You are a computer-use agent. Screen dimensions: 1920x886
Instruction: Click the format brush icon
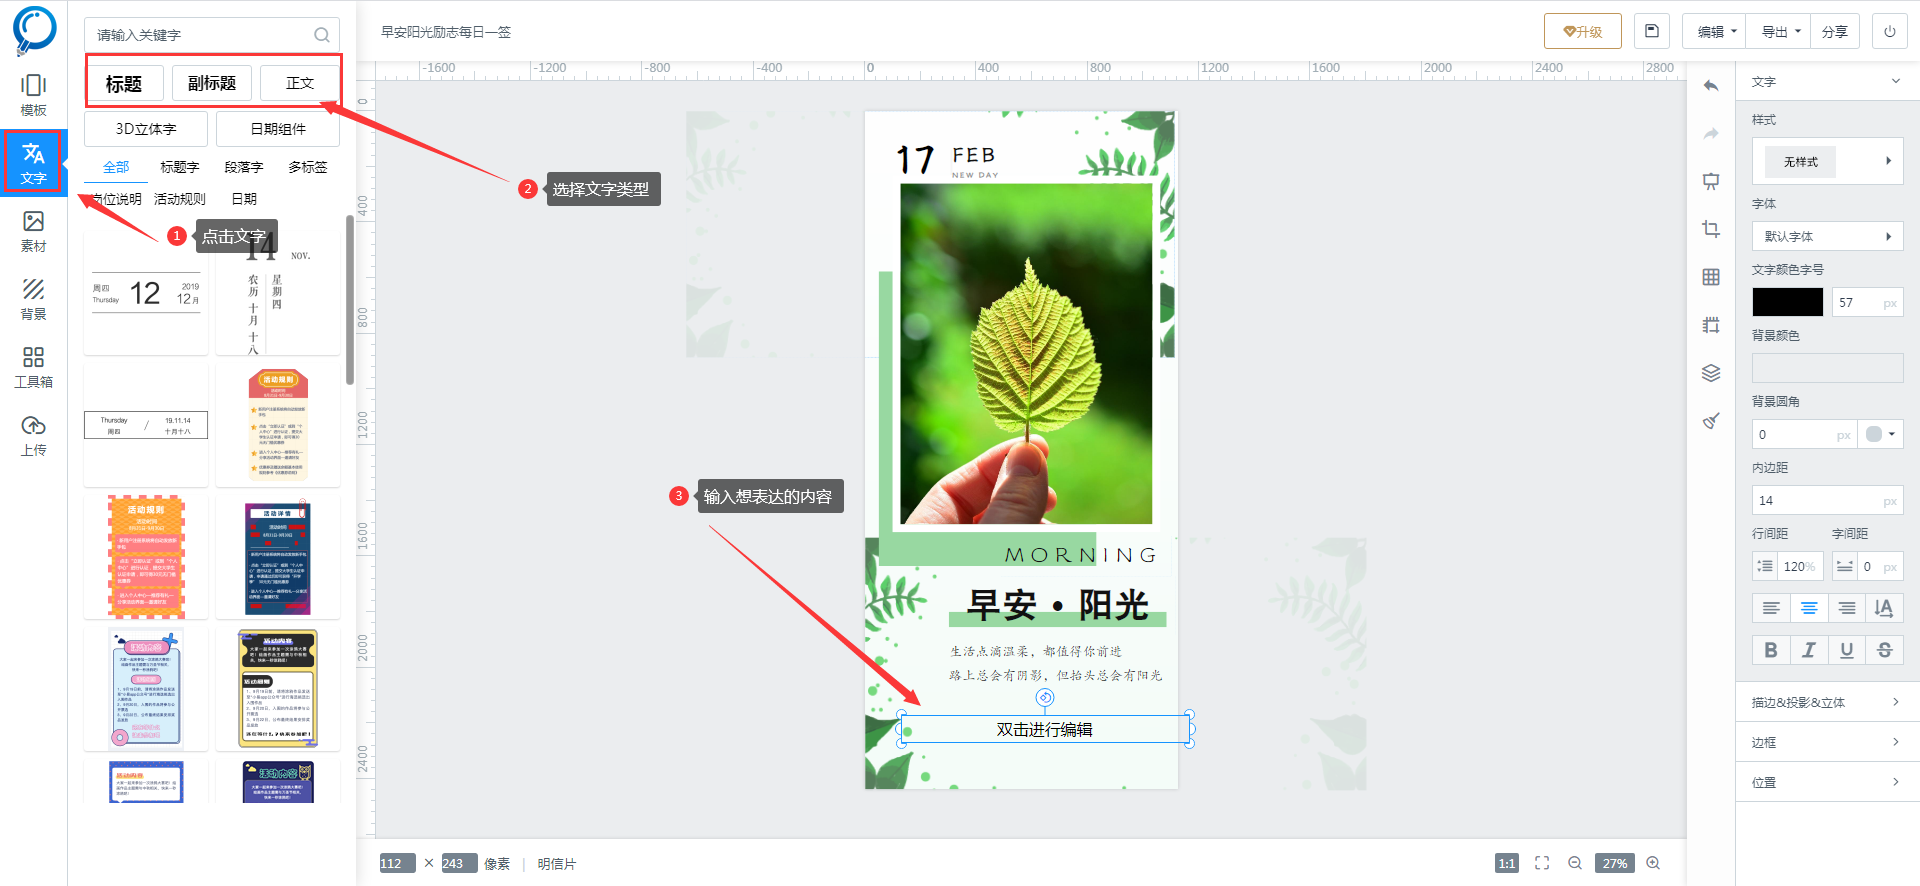click(1711, 421)
